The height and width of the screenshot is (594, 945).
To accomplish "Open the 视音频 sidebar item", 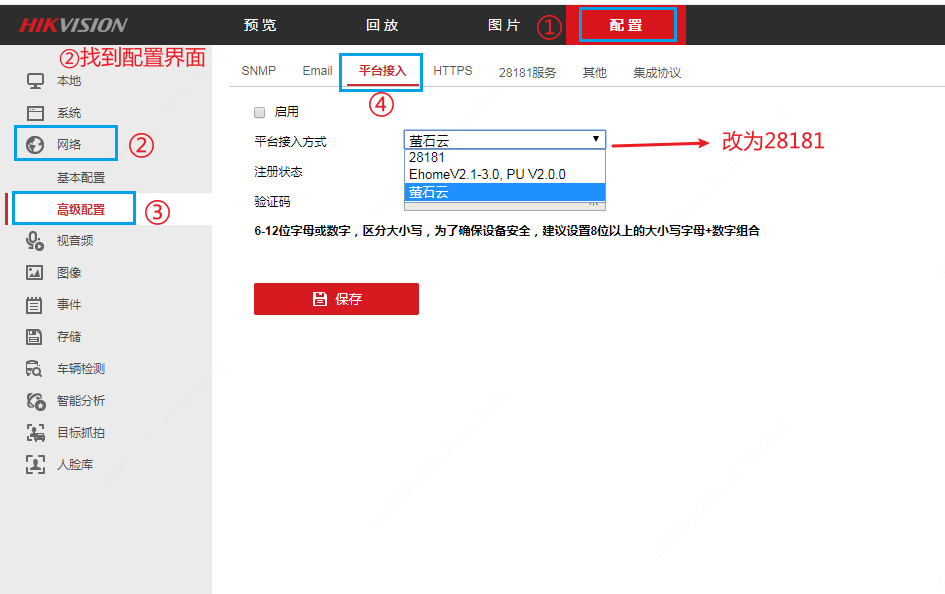I will click(75, 241).
